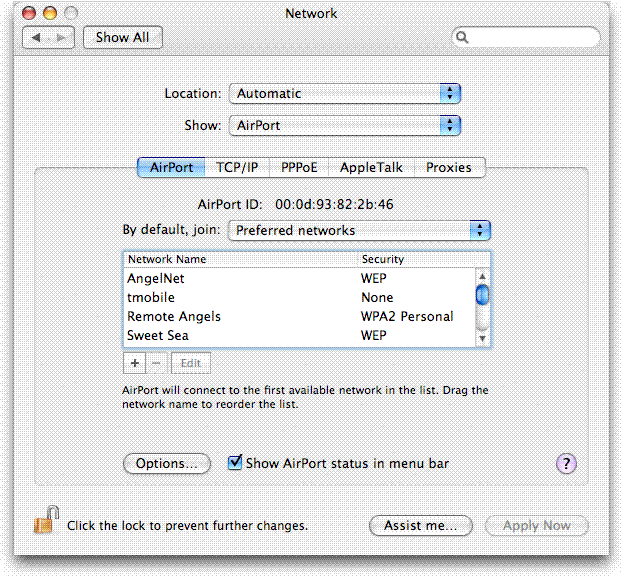623x578 pixels.
Task: Minimize the window with the yellow button
Action: click(x=50, y=13)
